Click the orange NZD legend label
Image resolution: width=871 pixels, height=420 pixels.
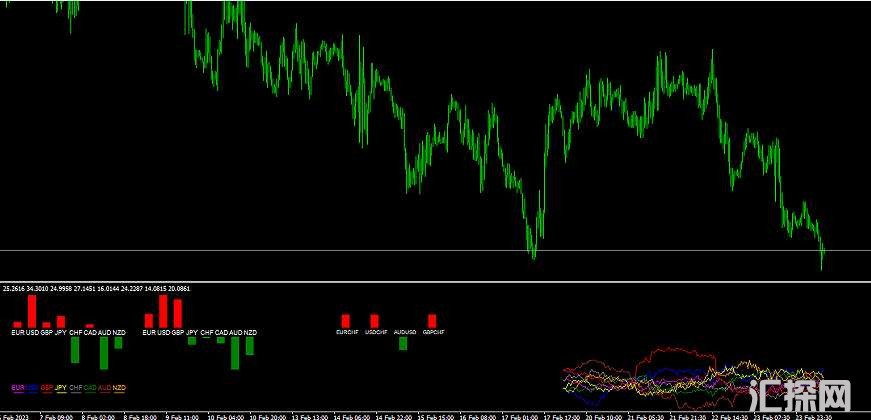(x=119, y=387)
